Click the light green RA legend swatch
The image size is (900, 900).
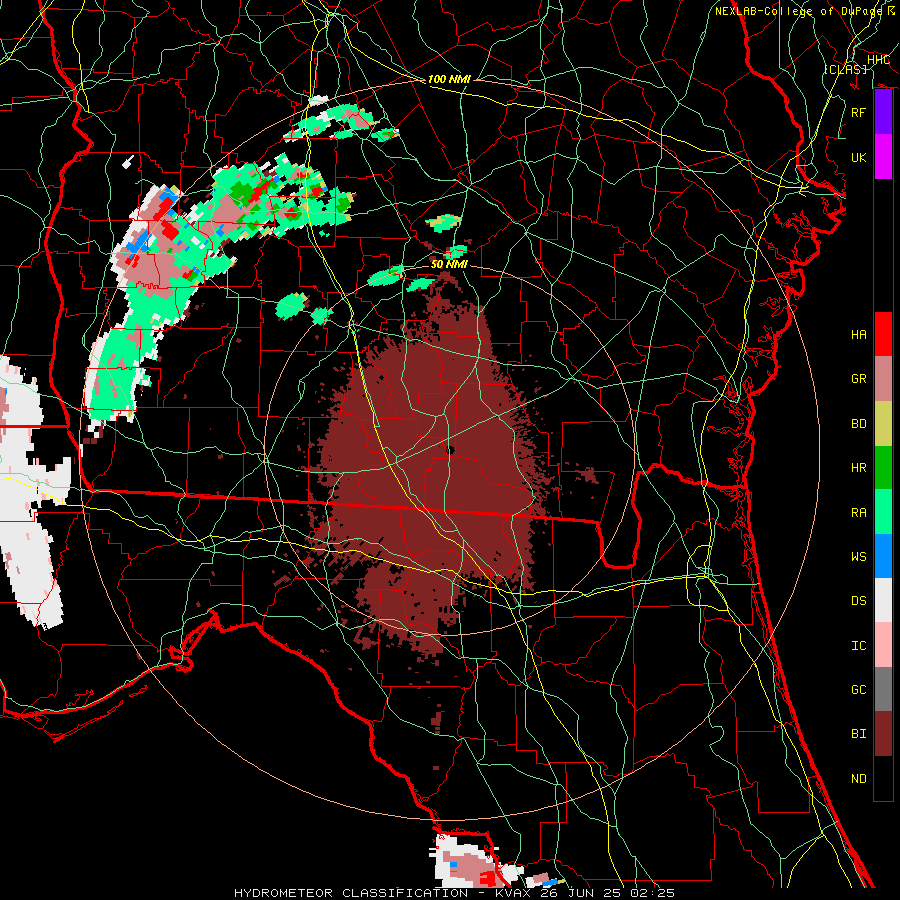click(x=883, y=512)
